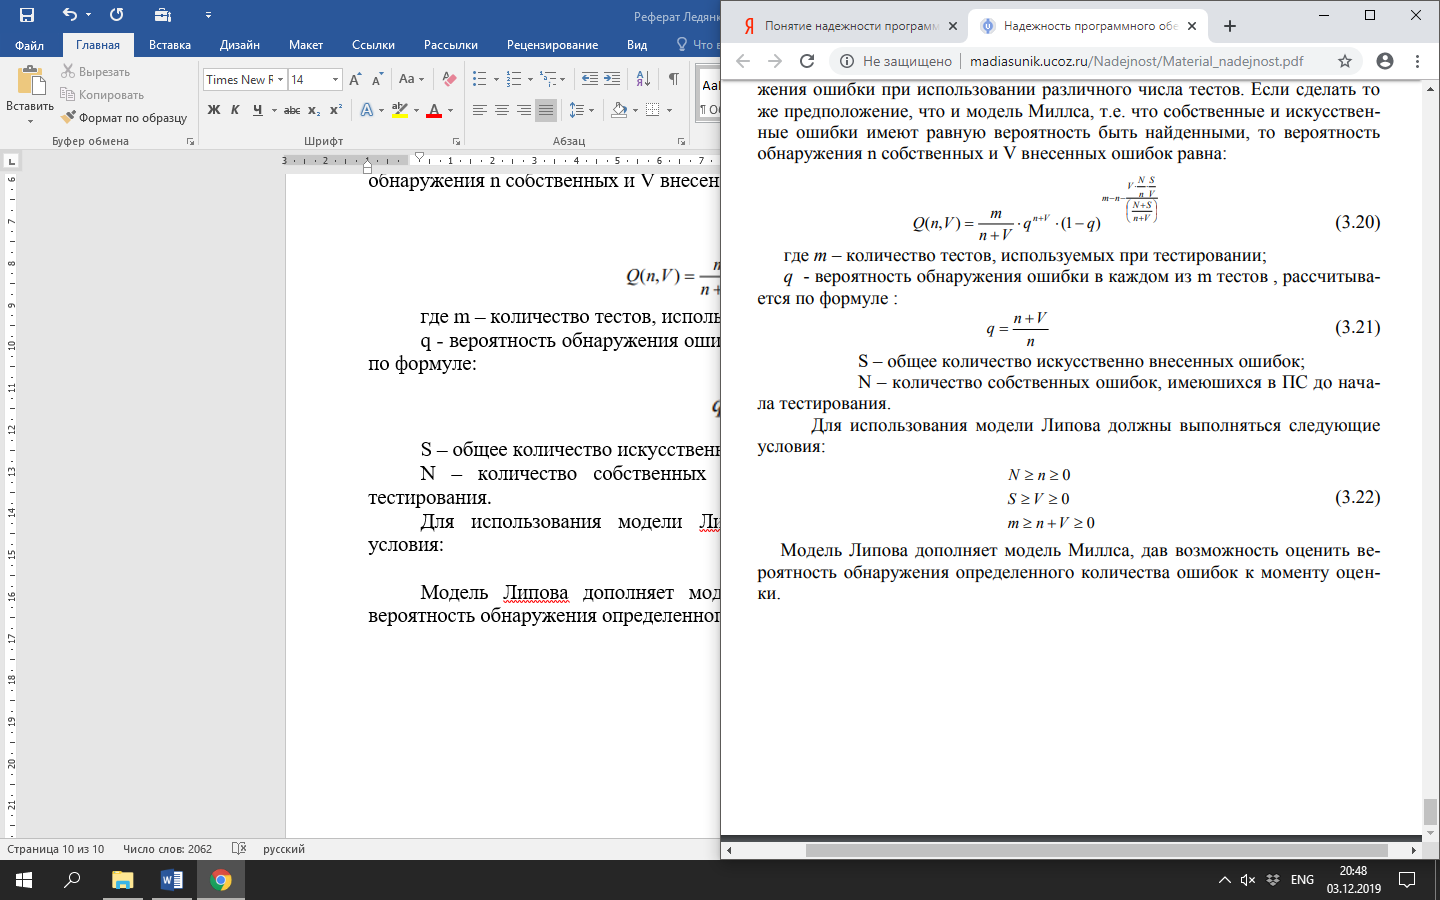Viewport: 1440px width, 900px height.
Task: Open the font color dropdown arrow
Action: click(451, 110)
